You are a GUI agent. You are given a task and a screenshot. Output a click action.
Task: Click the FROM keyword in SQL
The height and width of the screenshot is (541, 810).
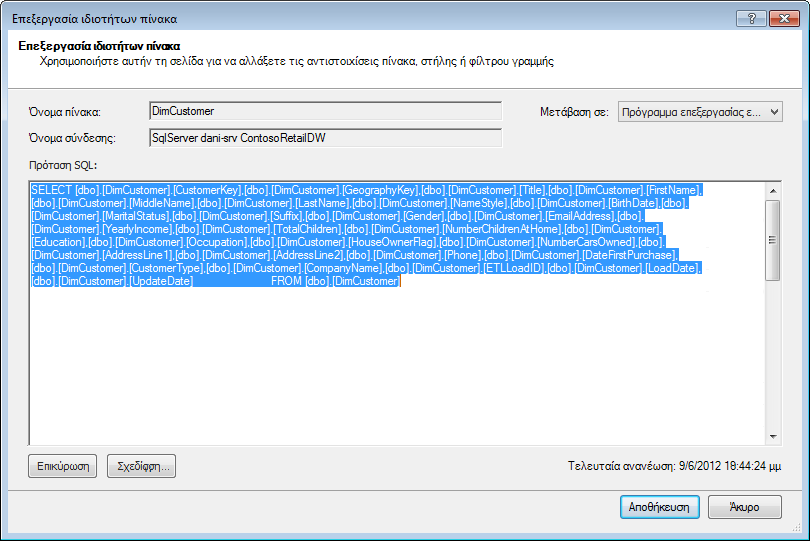point(287,281)
